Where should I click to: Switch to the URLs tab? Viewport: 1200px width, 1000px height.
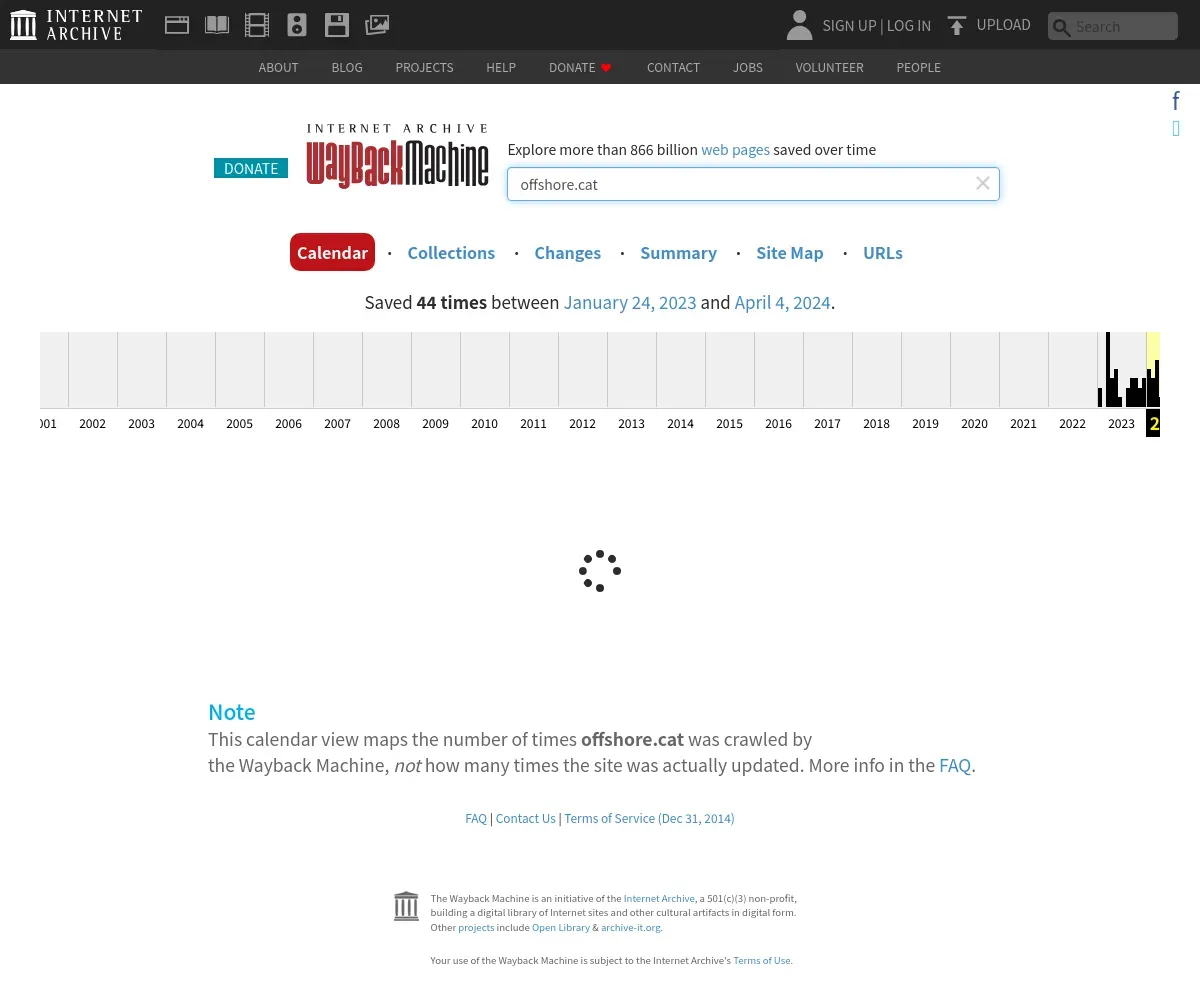click(x=882, y=253)
